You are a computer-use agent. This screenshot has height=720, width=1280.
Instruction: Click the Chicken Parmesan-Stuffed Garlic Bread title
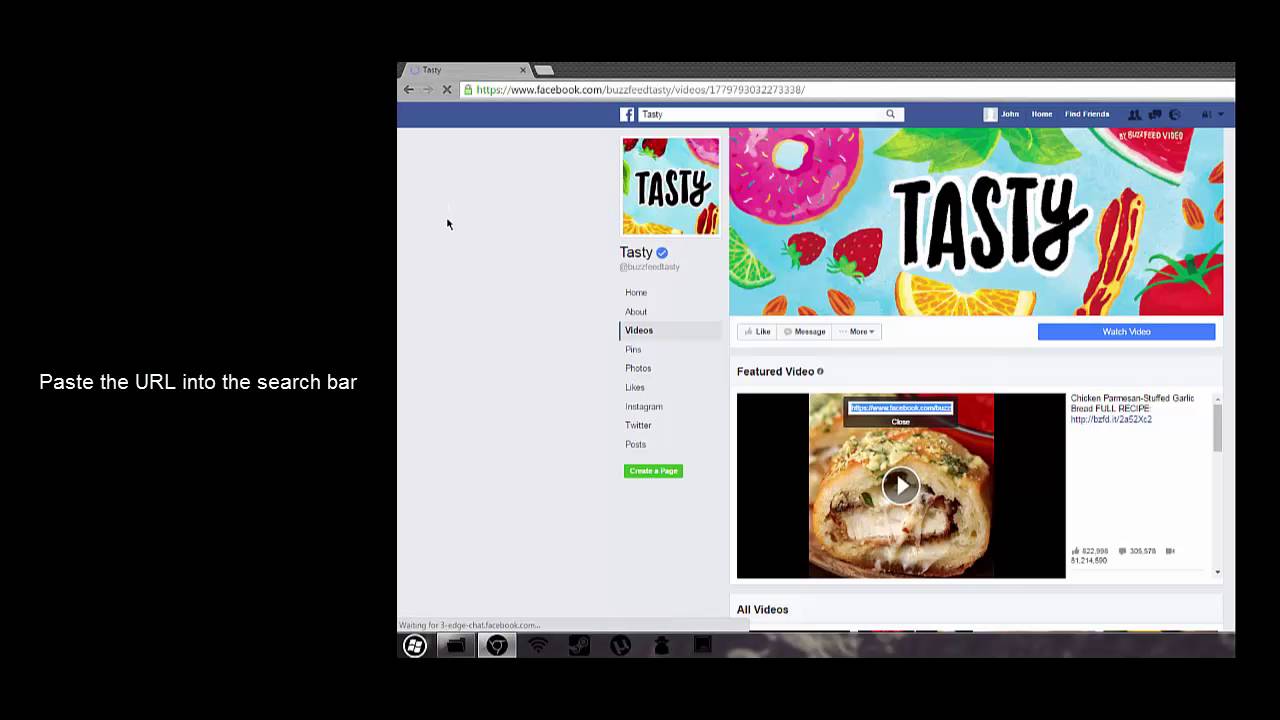tap(1132, 403)
